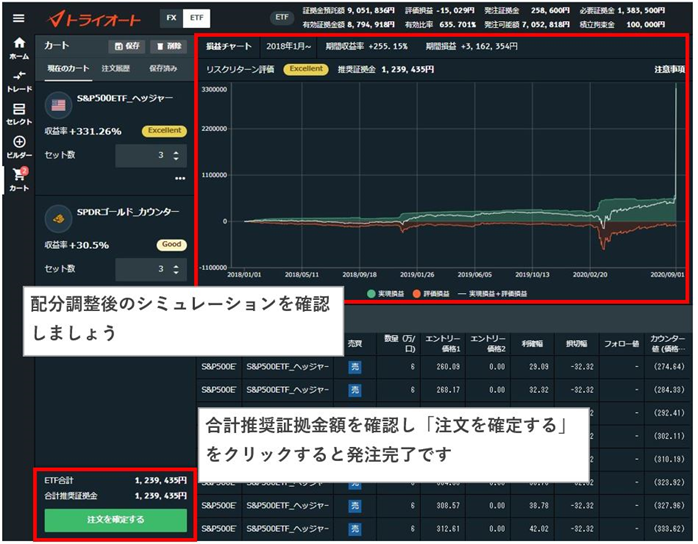Click the sell badge in the 312.61 row
Image resolution: width=698 pixels, height=544 pixels.
click(355, 529)
